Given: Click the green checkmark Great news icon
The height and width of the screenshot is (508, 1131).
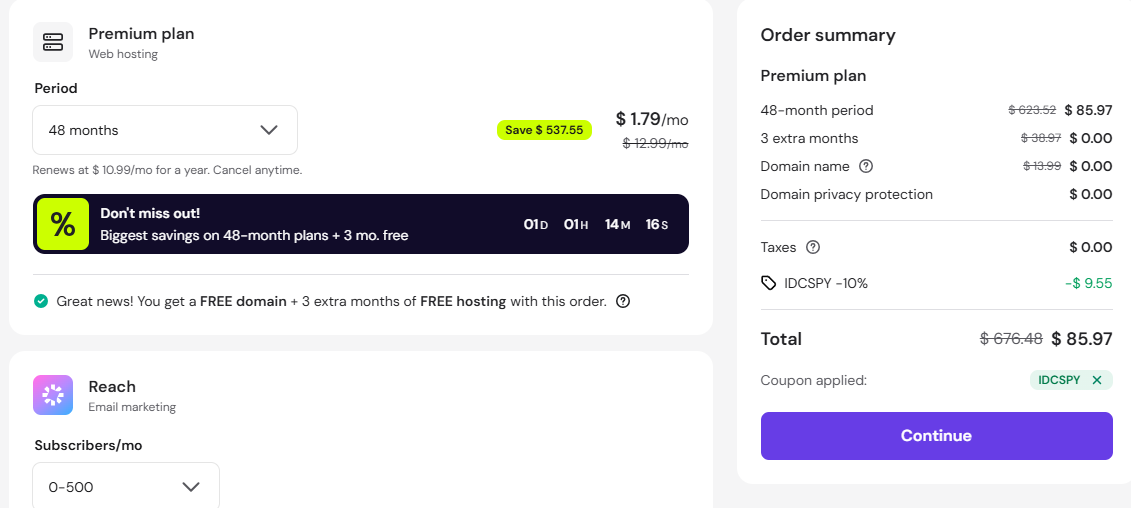Looking at the screenshot, I should (x=41, y=301).
